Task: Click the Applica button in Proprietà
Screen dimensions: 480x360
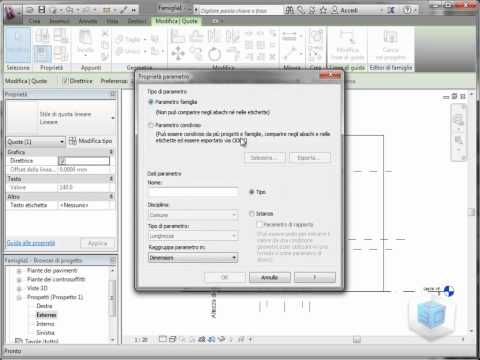Action: pyautogui.click(x=98, y=243)
